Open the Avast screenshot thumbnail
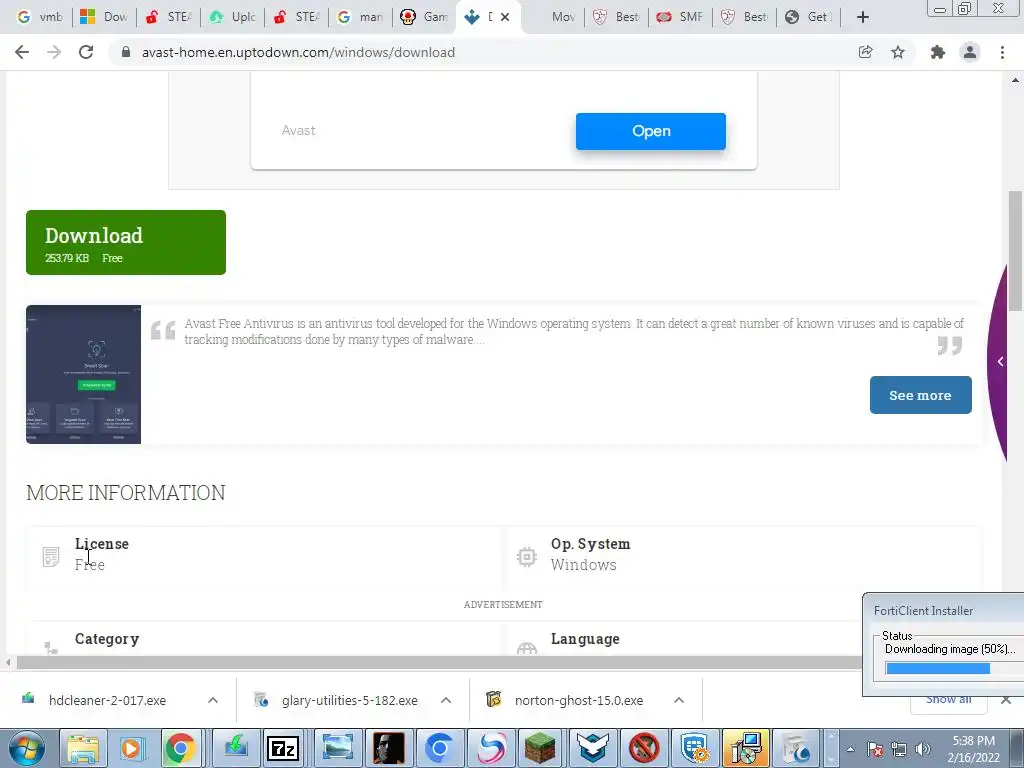The image size is (1024, 768). [x=84, y=374]
